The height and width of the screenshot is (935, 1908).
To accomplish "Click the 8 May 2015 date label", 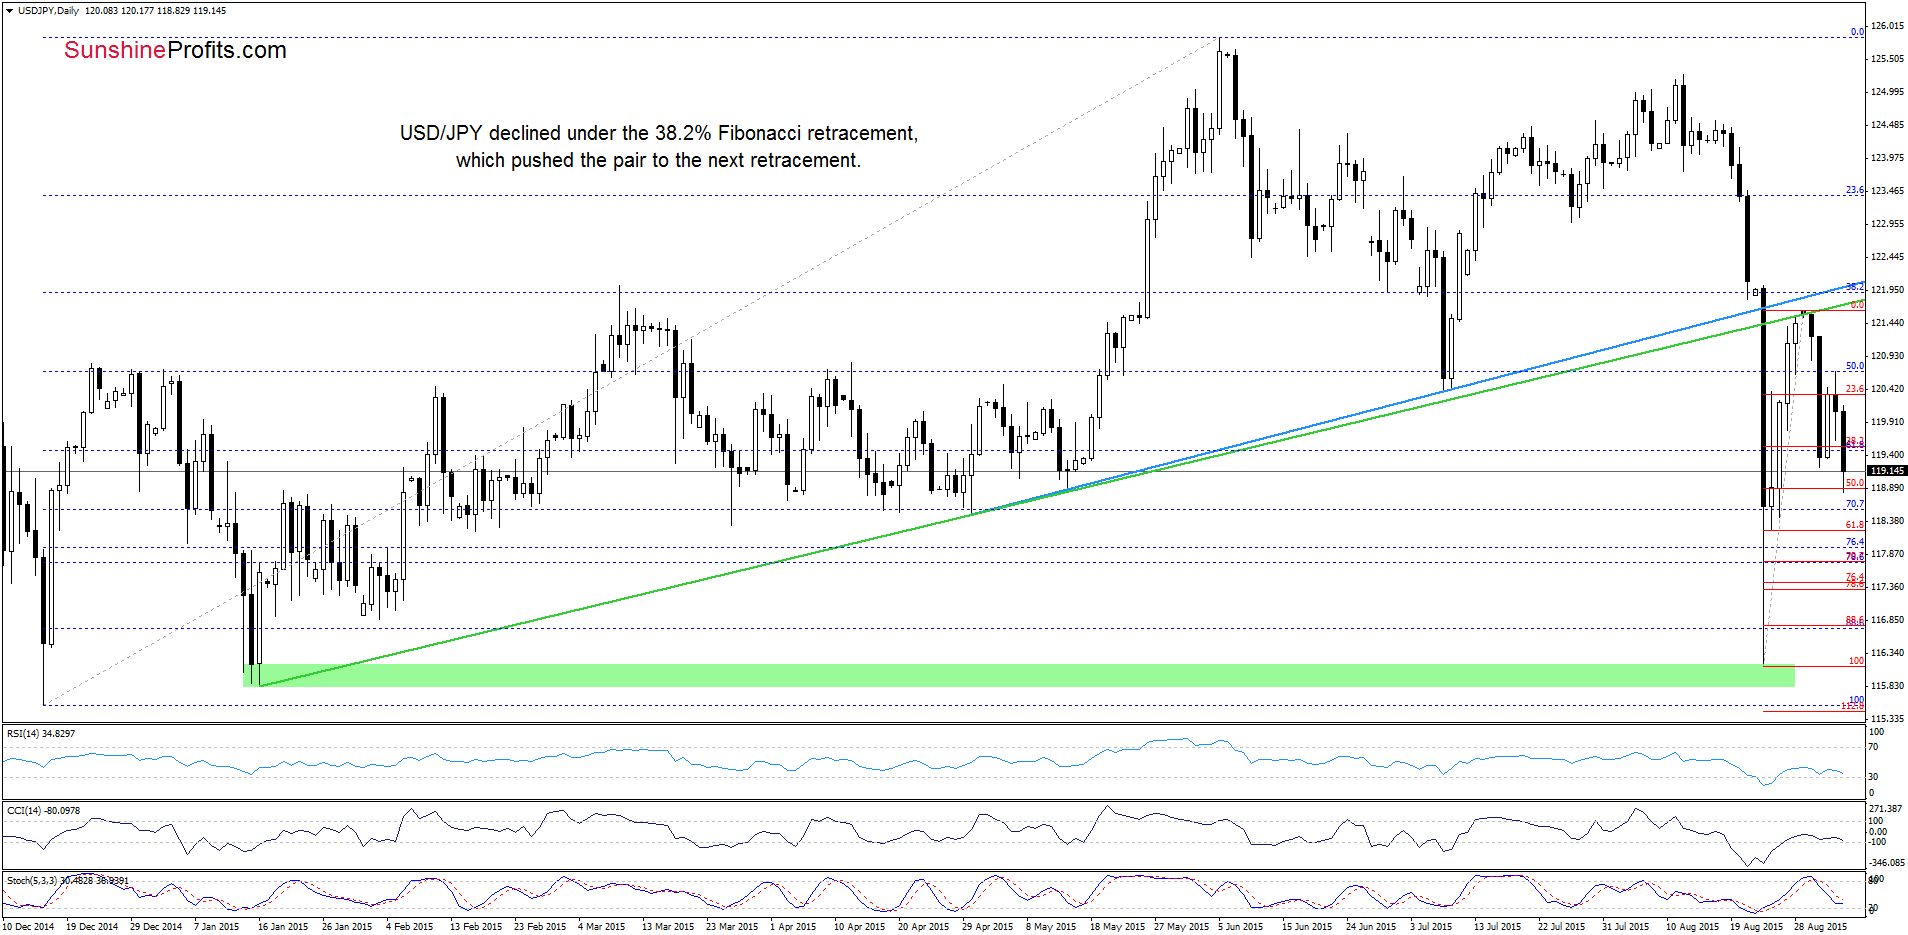I will [1051, 927].
